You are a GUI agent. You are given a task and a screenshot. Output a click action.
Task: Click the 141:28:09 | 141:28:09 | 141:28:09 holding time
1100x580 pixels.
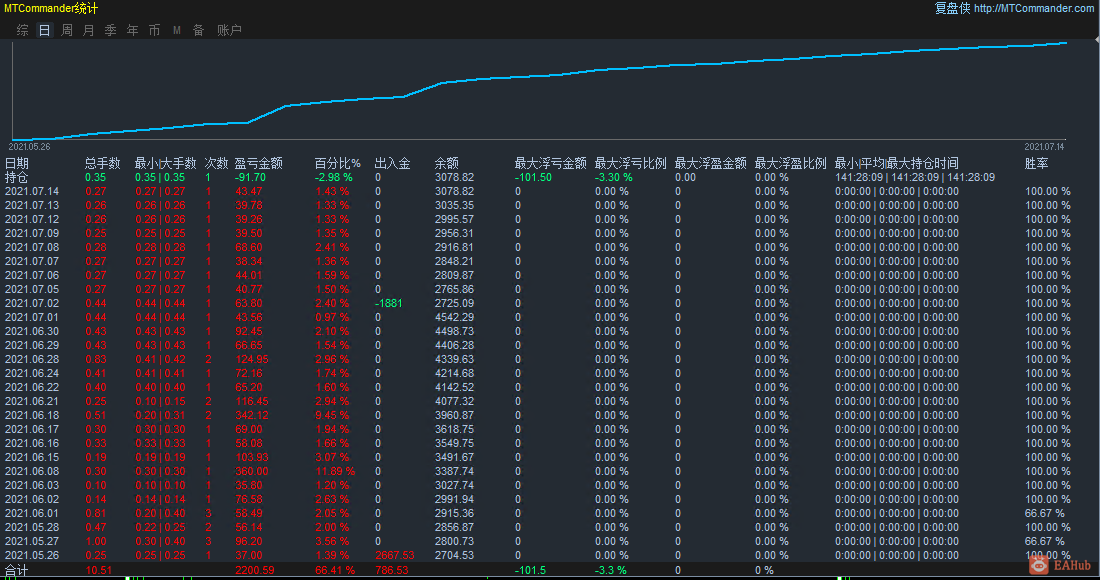pyautogui.click(x=915, y=177)
